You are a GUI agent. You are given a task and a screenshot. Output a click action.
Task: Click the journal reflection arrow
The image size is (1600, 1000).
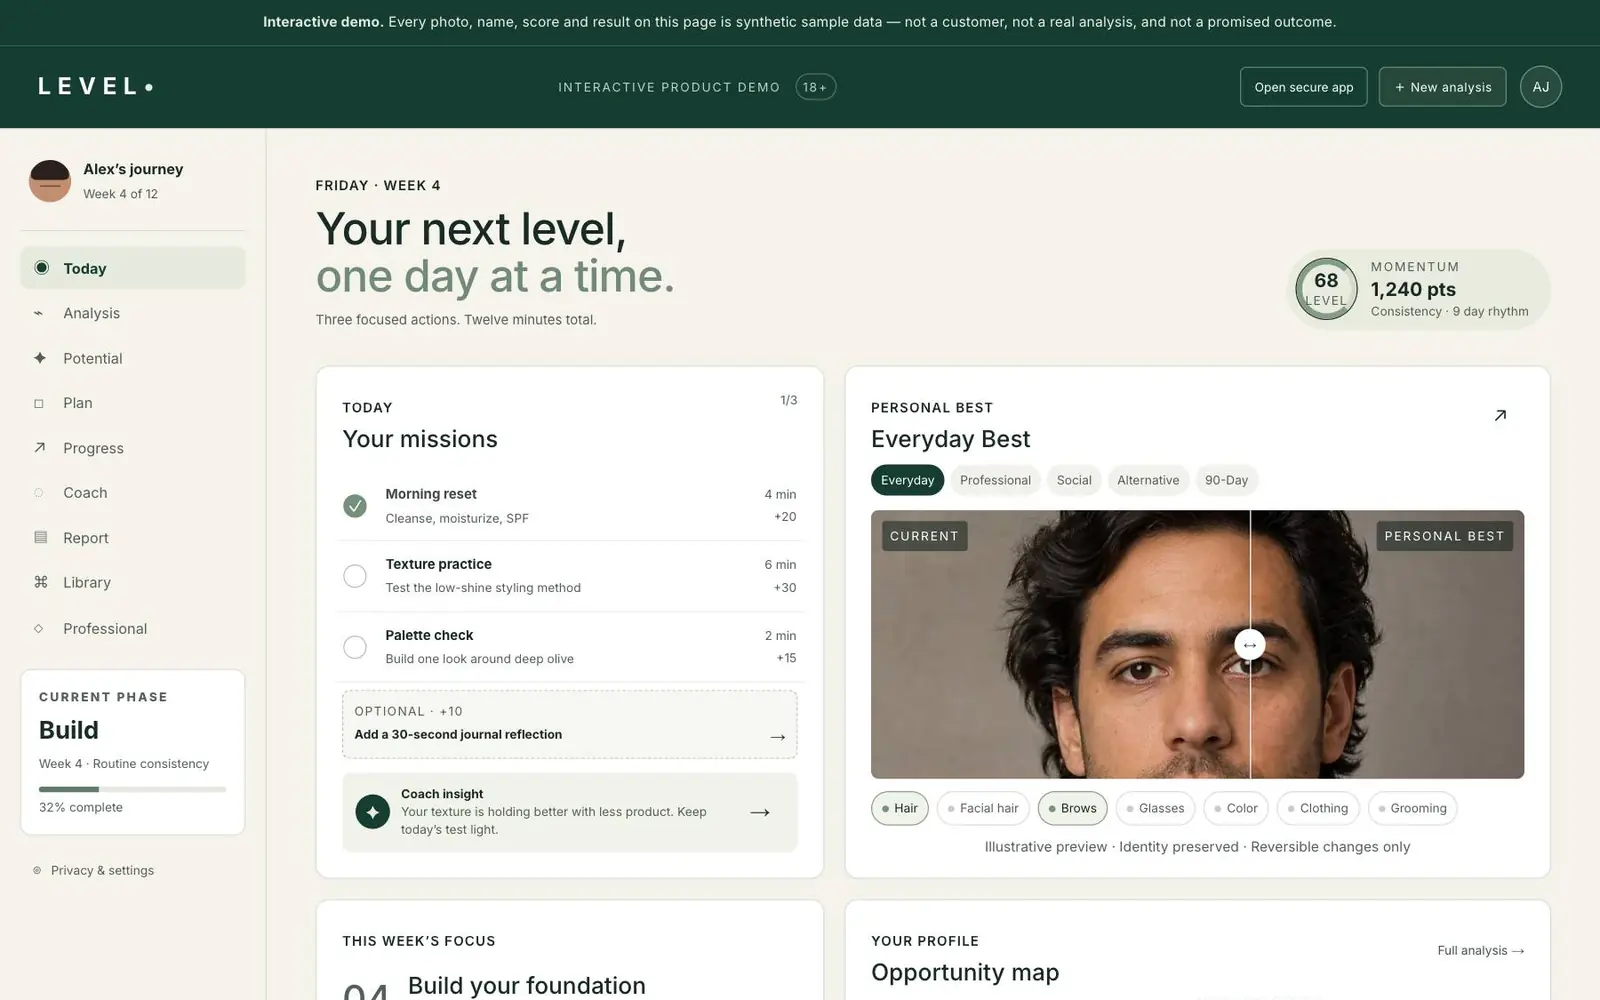pos(778,737)
